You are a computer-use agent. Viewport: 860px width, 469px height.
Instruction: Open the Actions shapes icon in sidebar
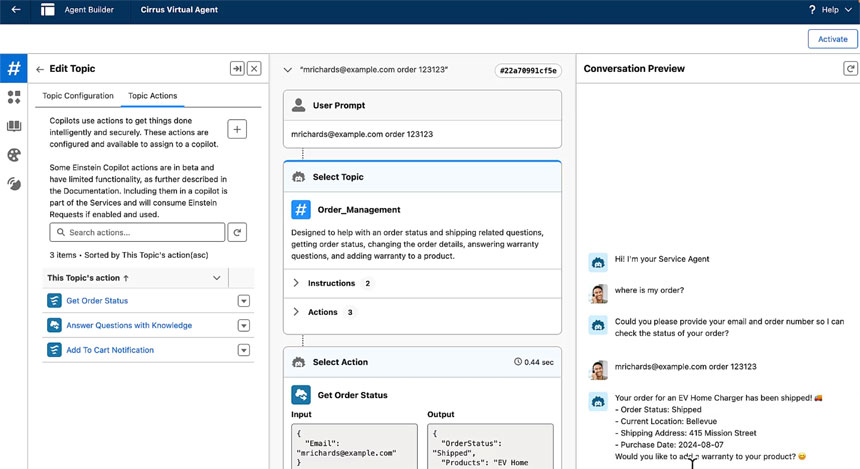14,98
